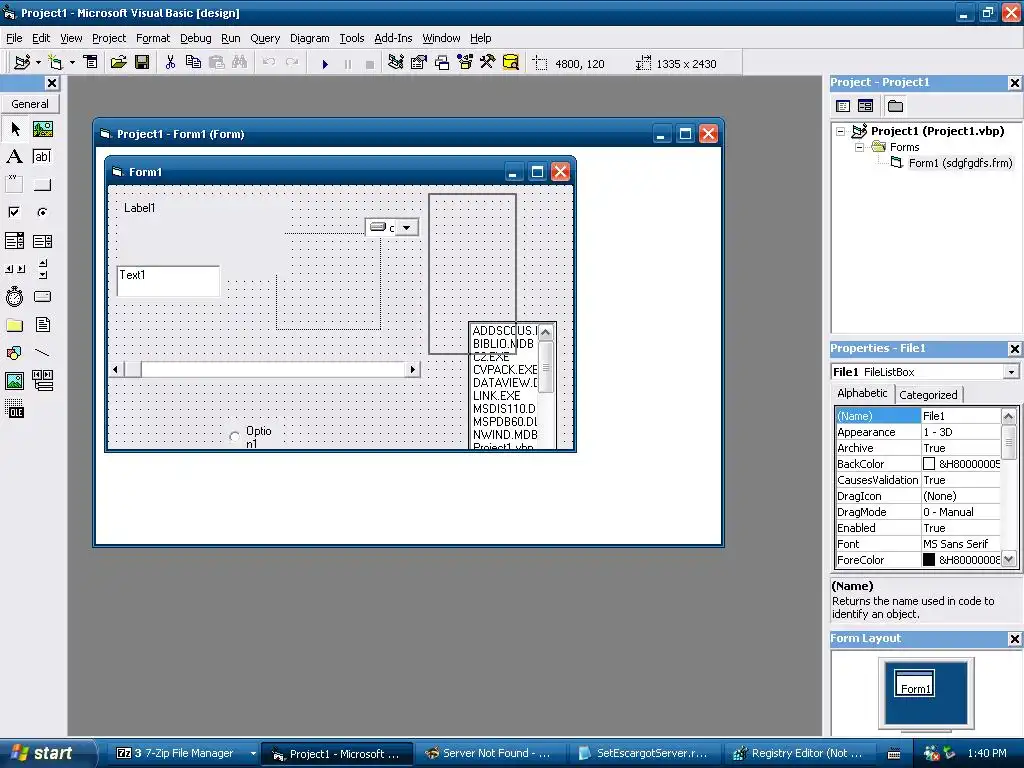
Task: Click the BackColor color swatch
Action: pos(929,464)
